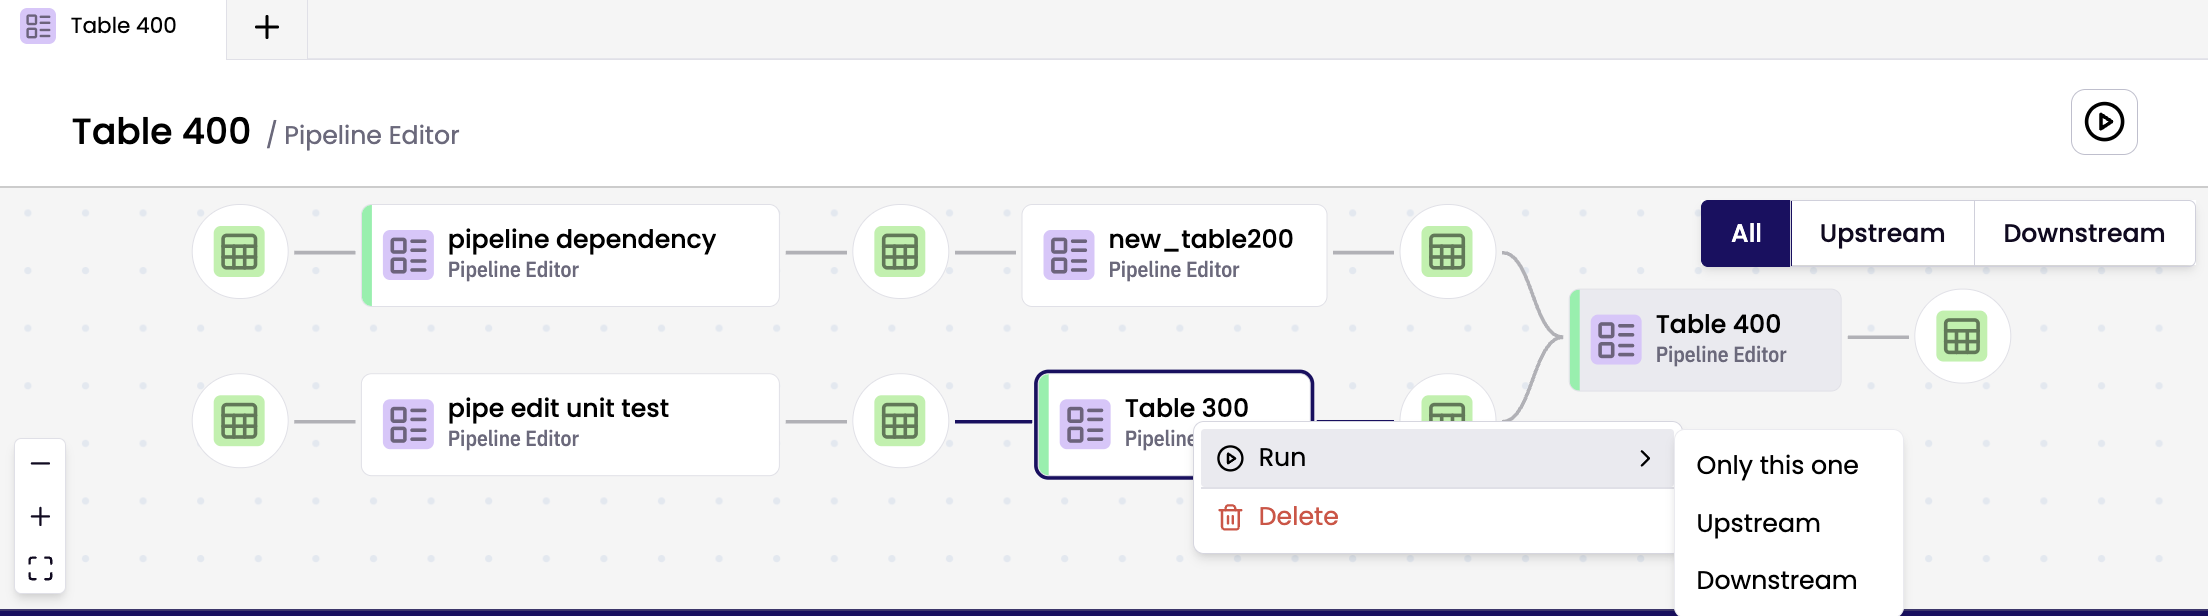This screenshot has width=2208, height=616.
Task: Click the Table 400 tab pipeline icon
Action: point(38,26)
